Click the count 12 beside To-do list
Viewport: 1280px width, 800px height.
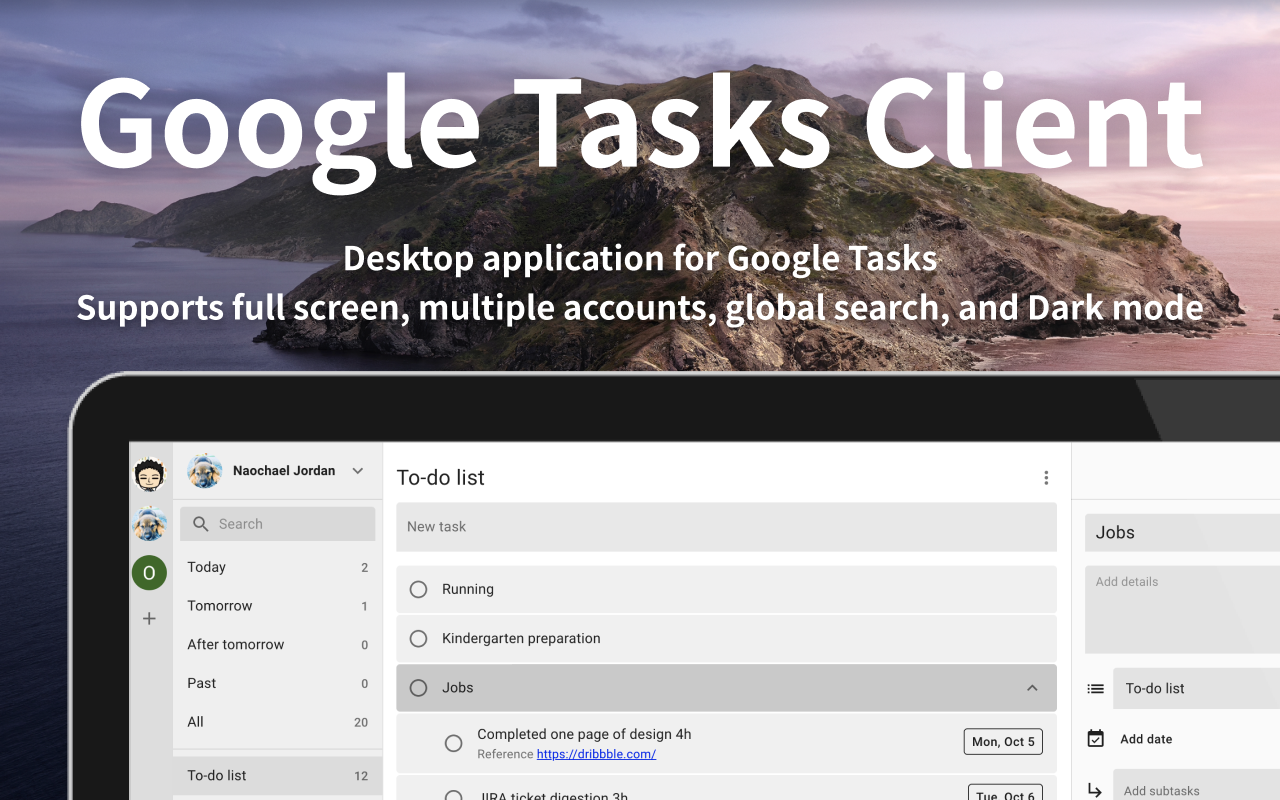361,776
